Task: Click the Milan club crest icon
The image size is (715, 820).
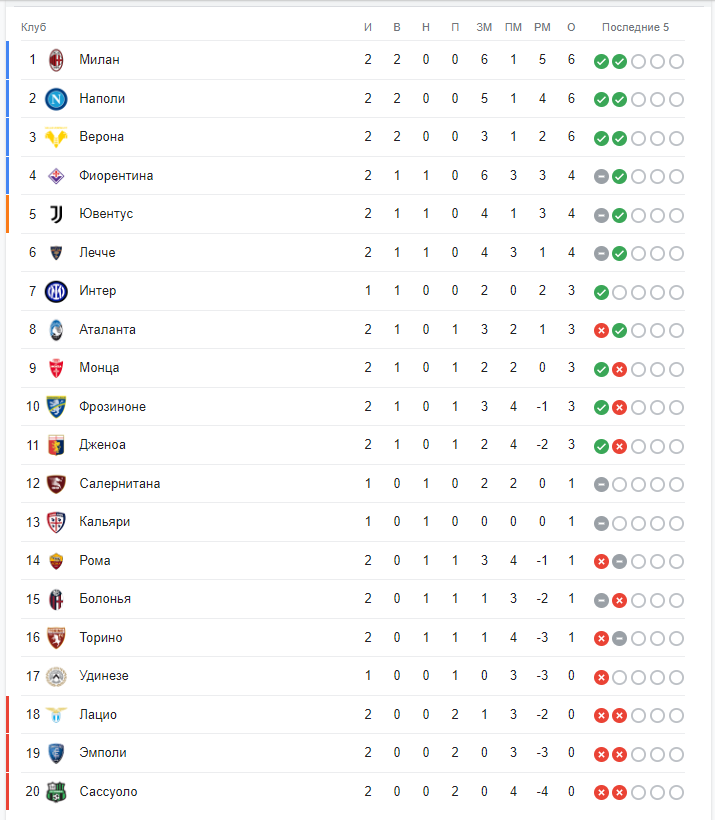Action: tap(56, 60)
